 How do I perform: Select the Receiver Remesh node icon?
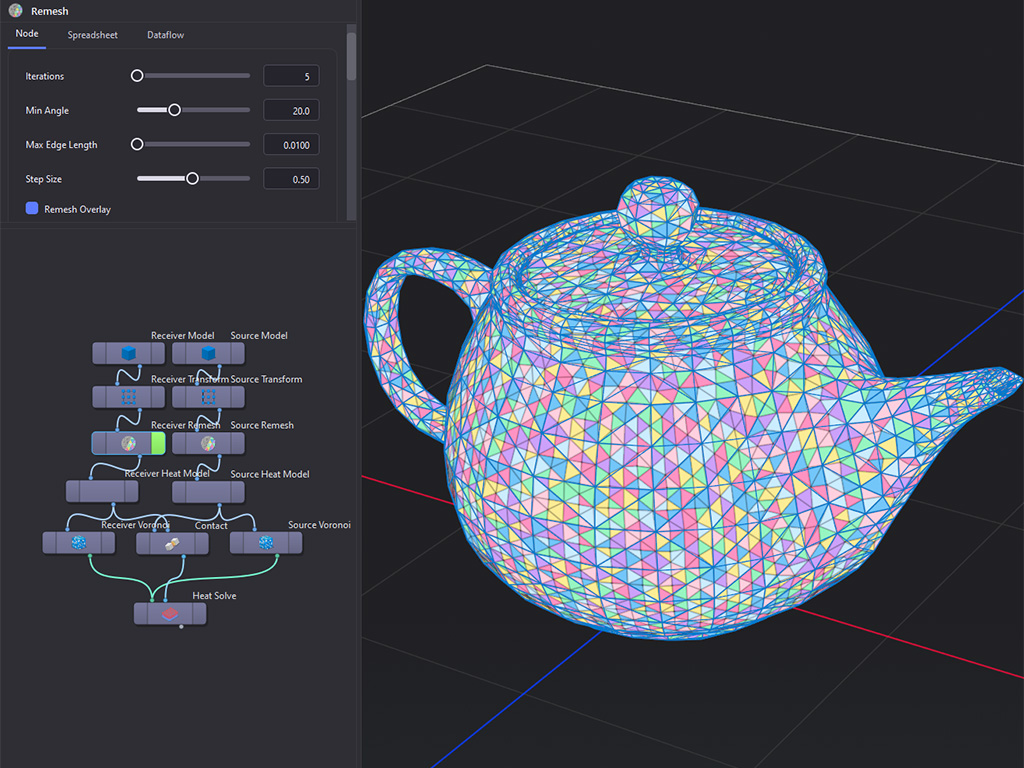coord(129,443)
